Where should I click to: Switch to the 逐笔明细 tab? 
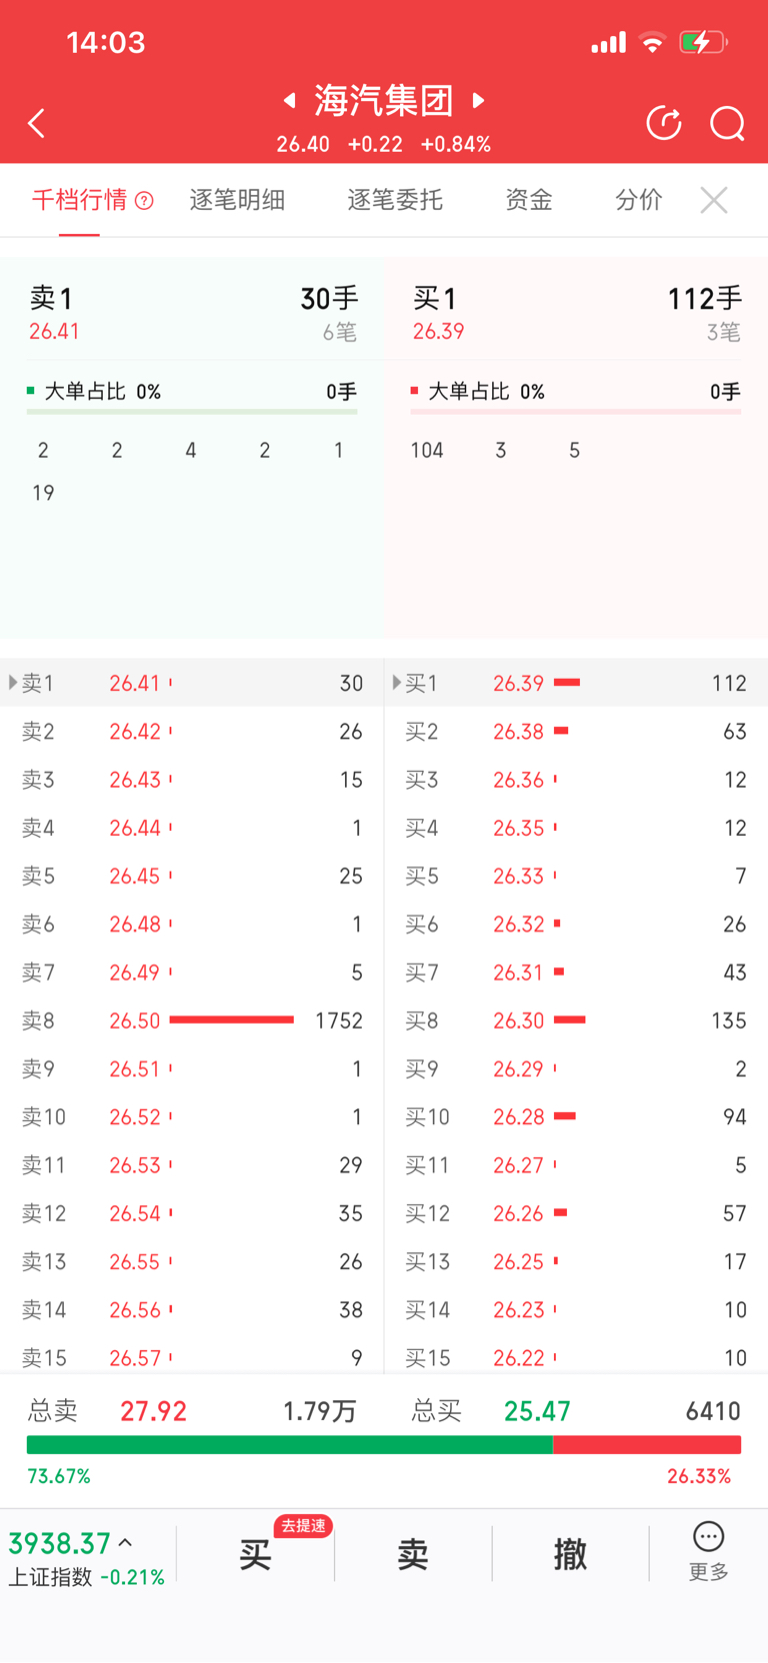pyautogui.click(x=237, y=200)
